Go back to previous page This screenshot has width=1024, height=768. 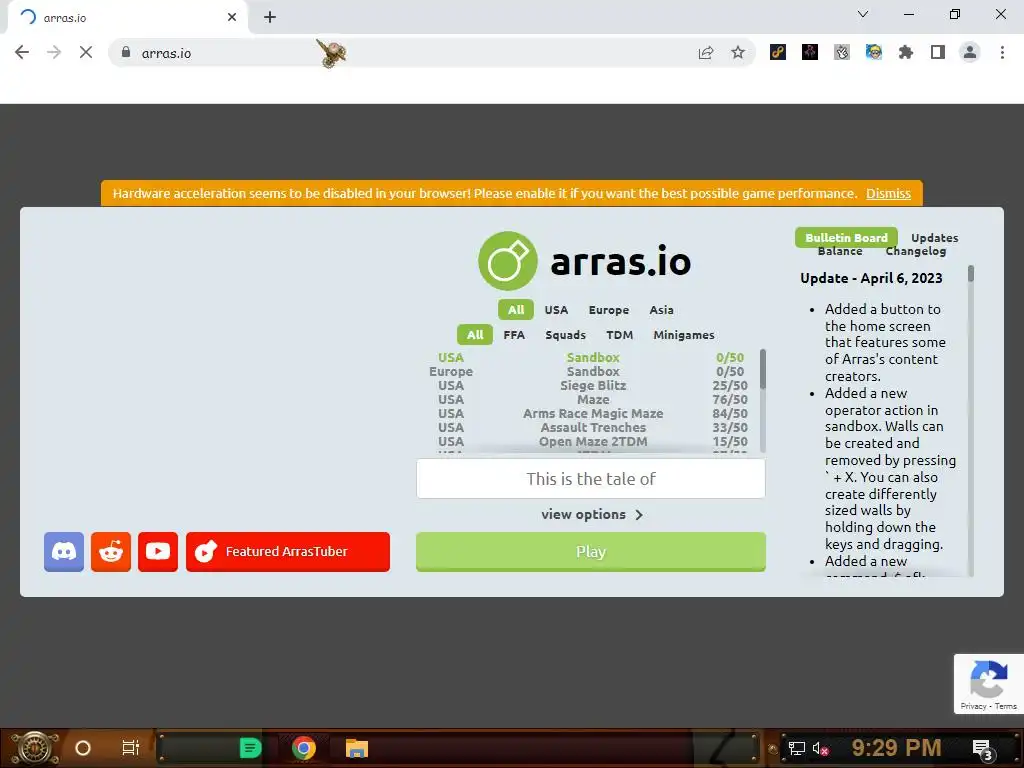(x=22, y=52)
